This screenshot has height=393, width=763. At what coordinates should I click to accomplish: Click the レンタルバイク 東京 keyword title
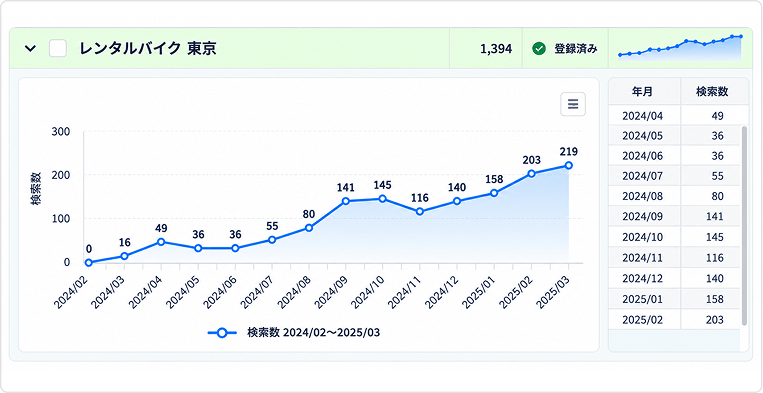pos(148,49)
